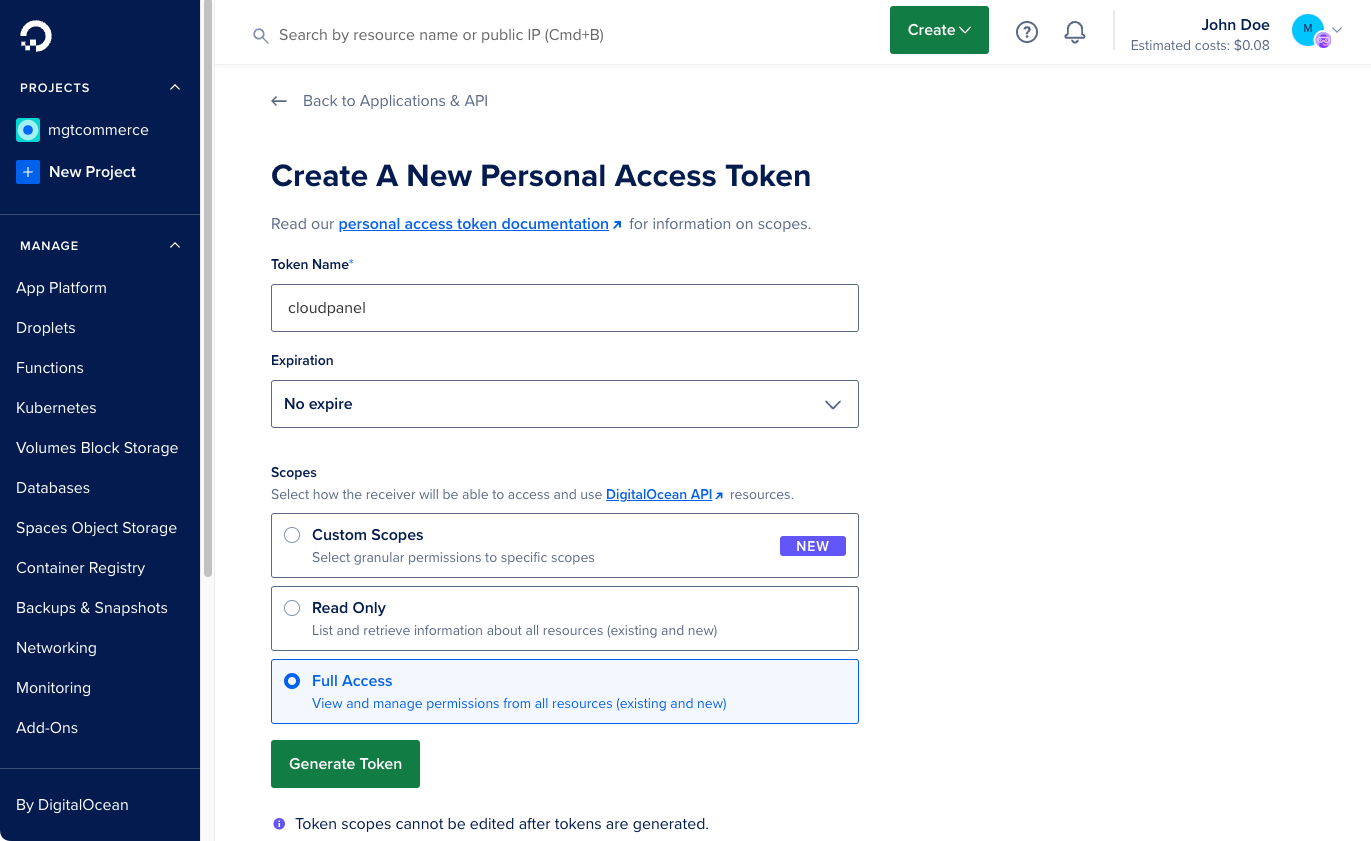
Task: Open the Expiration dropdown
Action: (x=564, y=404)
